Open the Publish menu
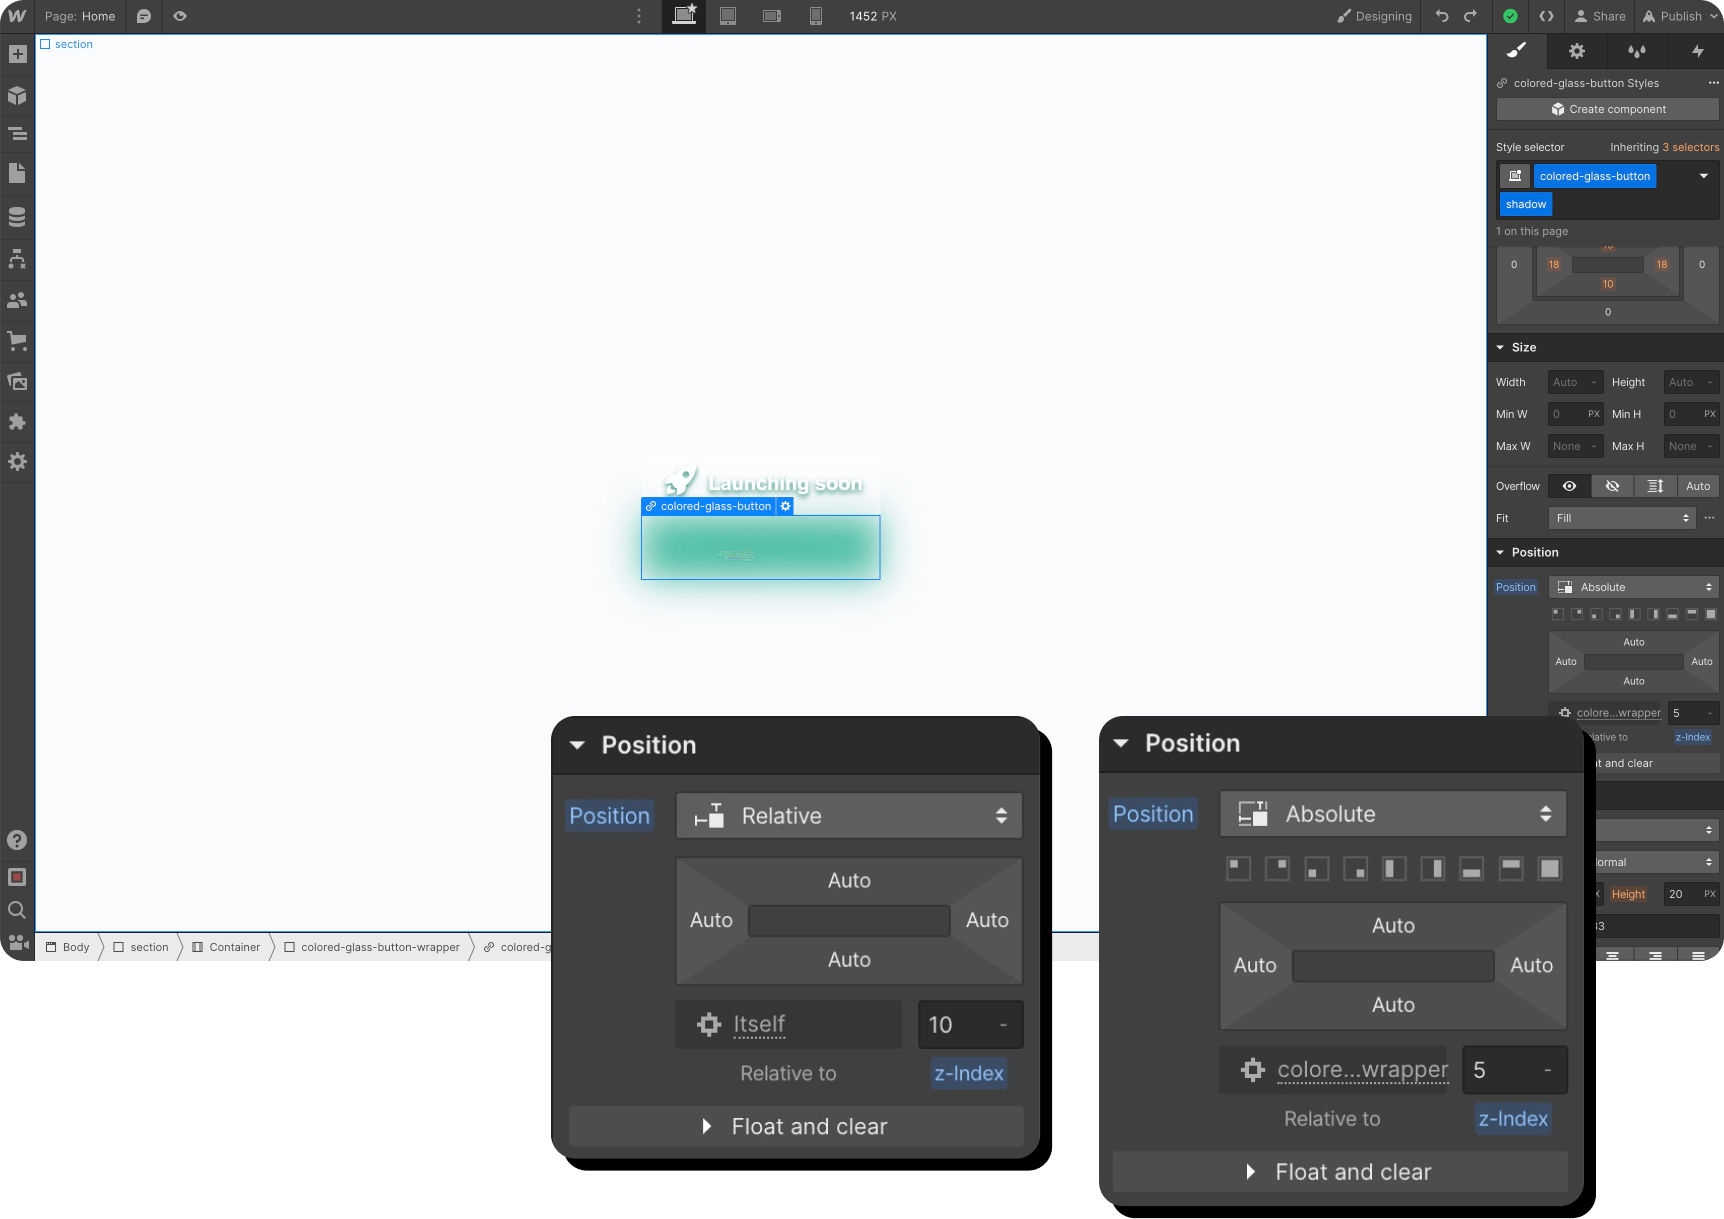 click(x=1677, y=16)
